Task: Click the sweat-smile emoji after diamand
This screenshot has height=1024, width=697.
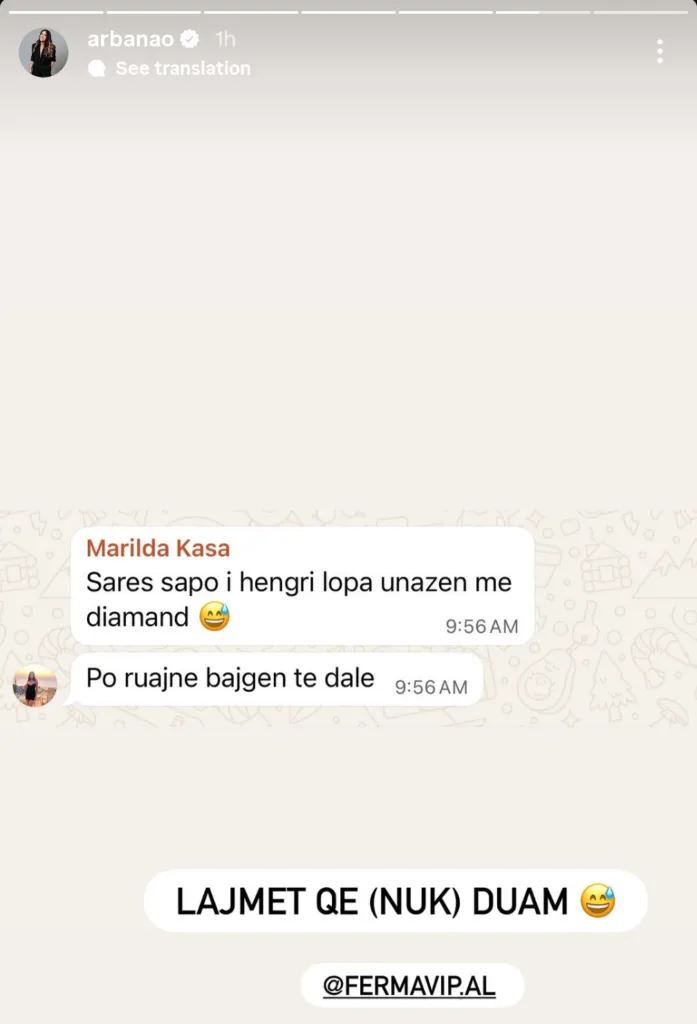Action: 214,616
